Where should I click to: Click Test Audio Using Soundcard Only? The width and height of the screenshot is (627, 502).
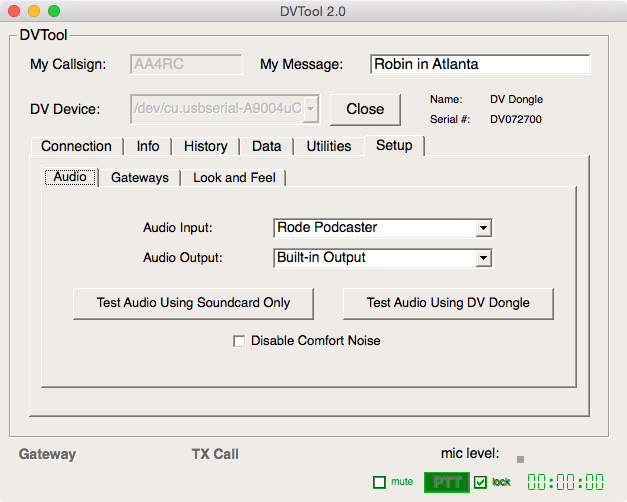(194, 303)
